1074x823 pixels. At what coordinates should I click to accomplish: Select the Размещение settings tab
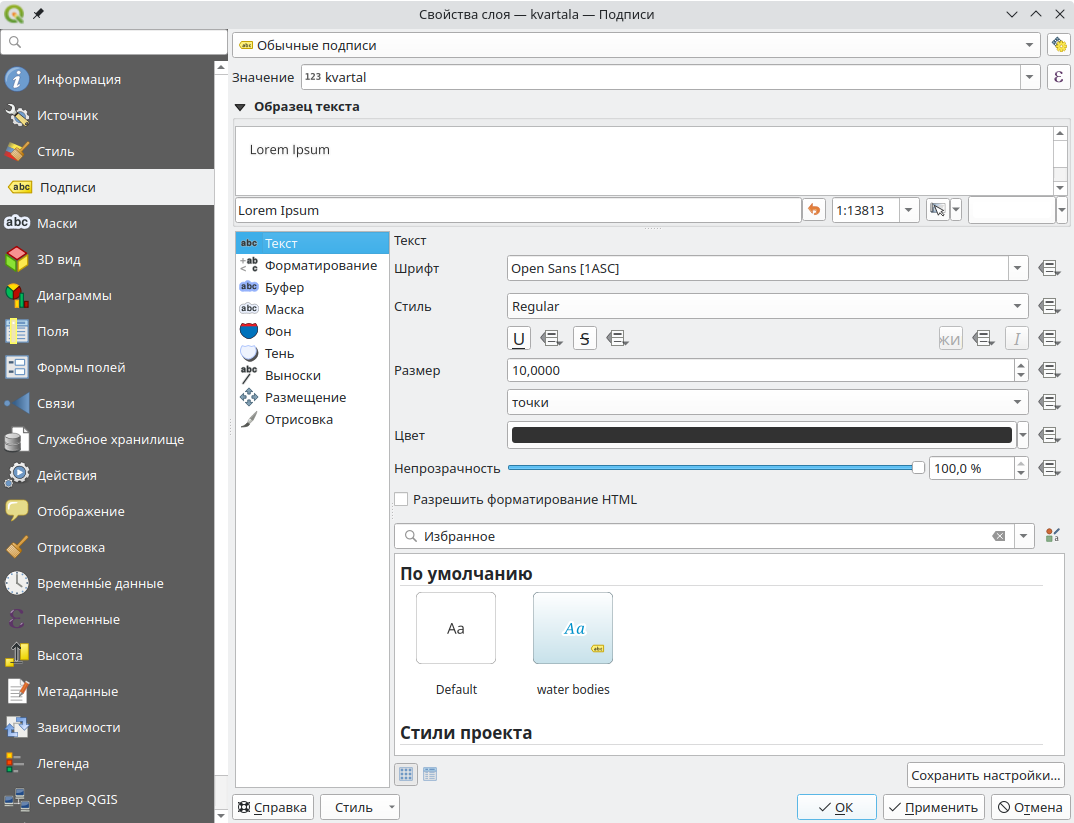[x=312, y=397]
